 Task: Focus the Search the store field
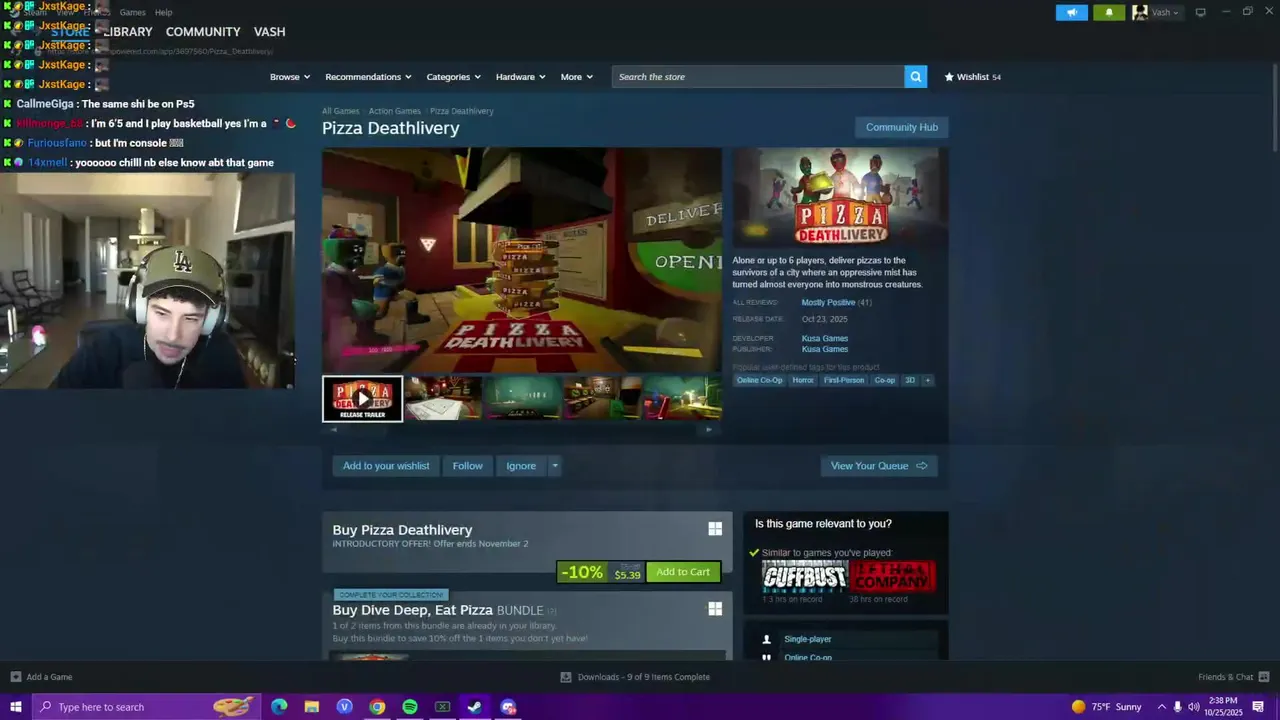pyautogui.click(x=758, y=77)
